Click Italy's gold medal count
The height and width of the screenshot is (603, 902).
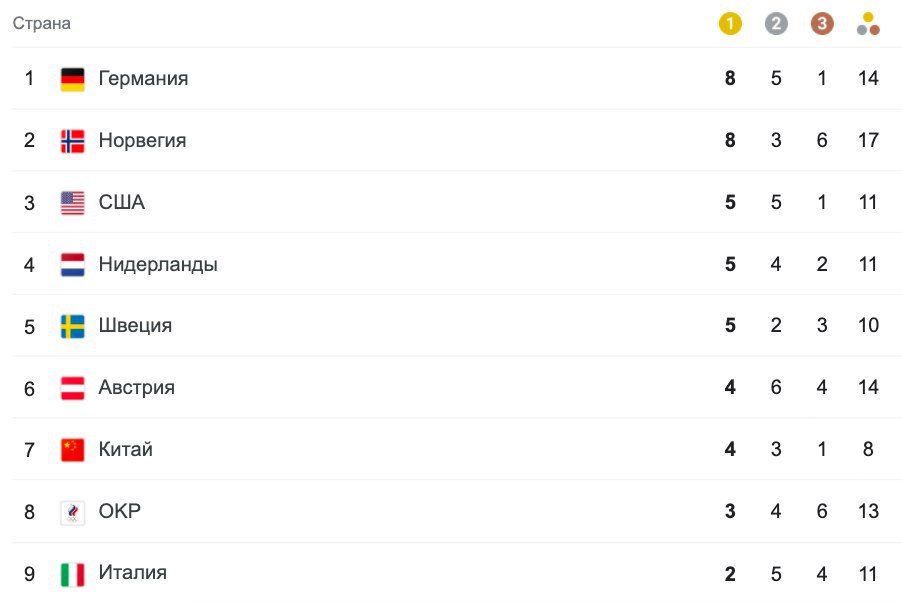[x=730, y=574]
